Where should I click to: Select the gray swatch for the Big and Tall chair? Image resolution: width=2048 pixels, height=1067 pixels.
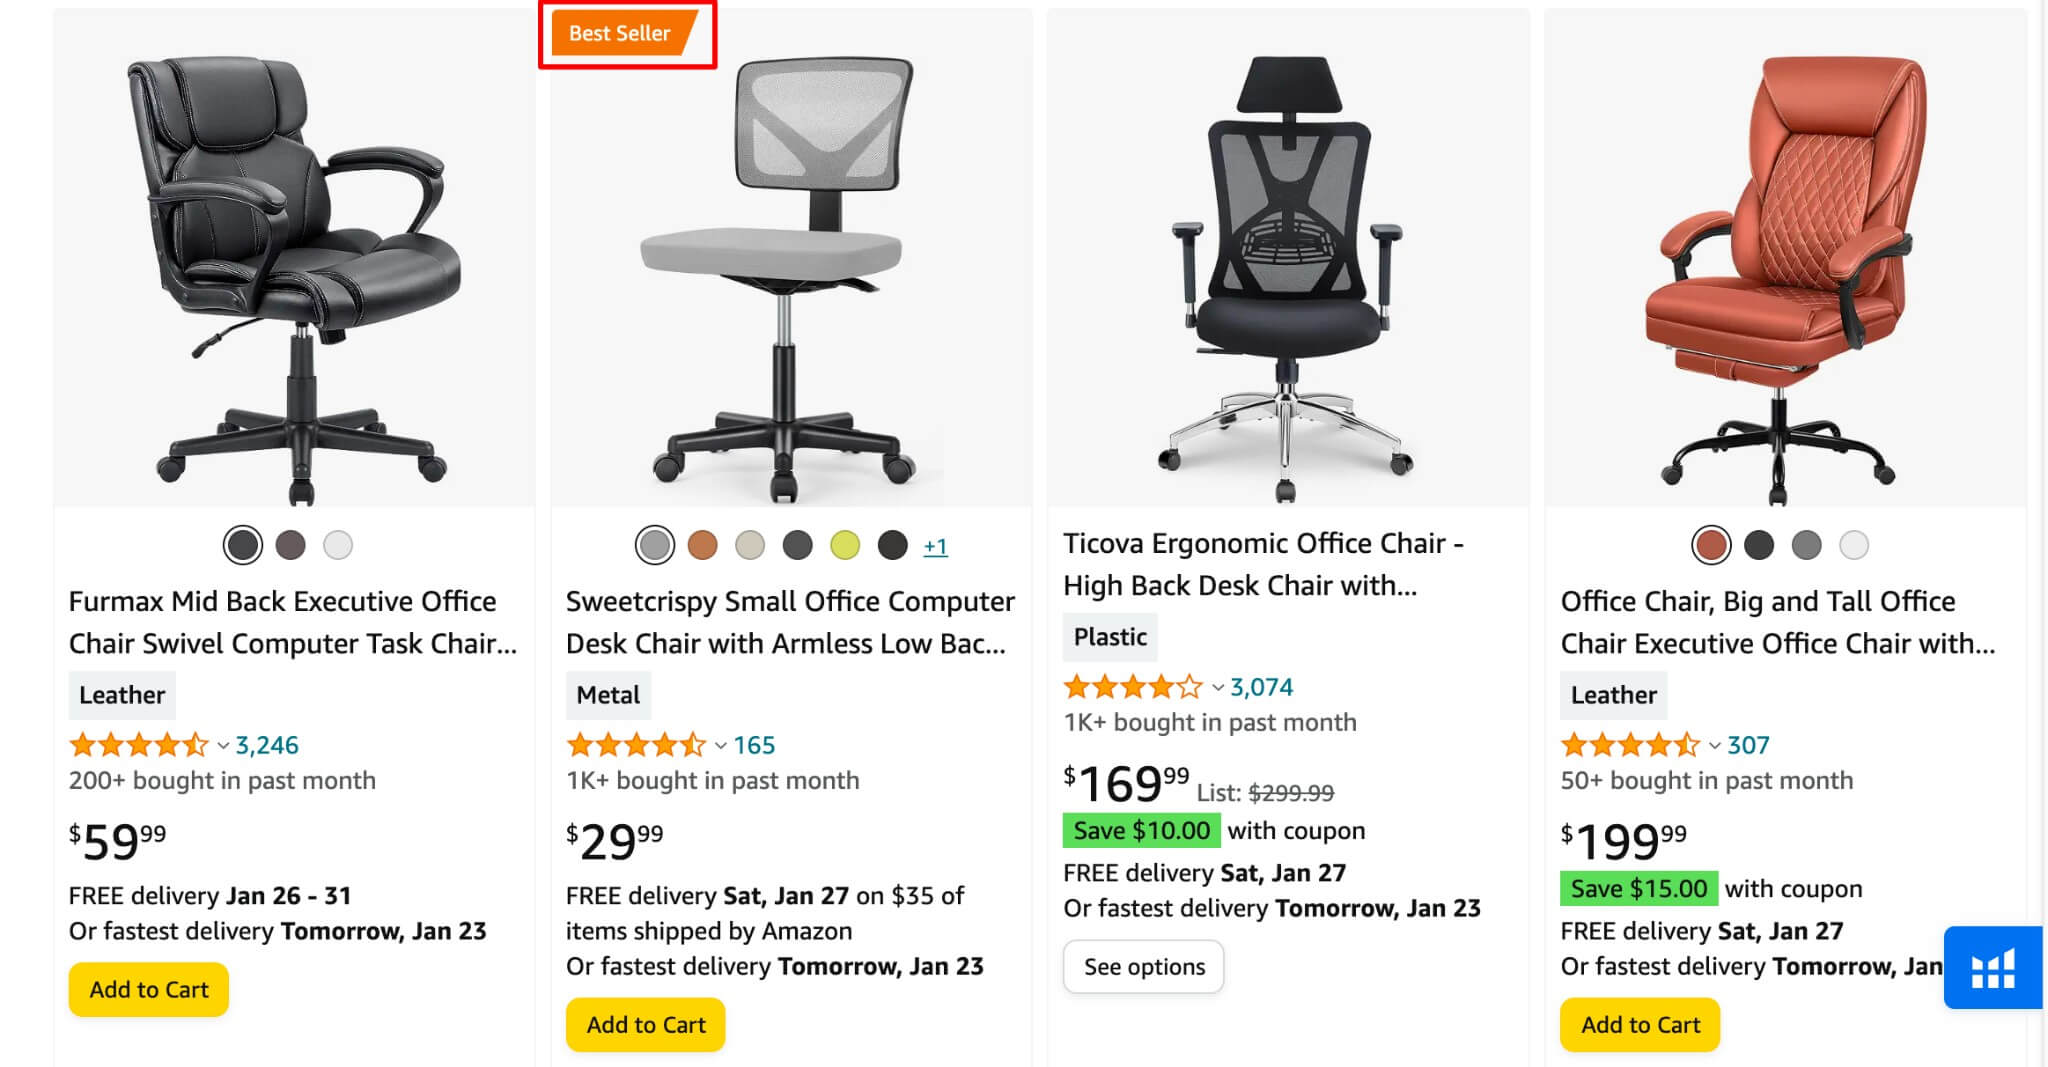tap(1806, 545)
